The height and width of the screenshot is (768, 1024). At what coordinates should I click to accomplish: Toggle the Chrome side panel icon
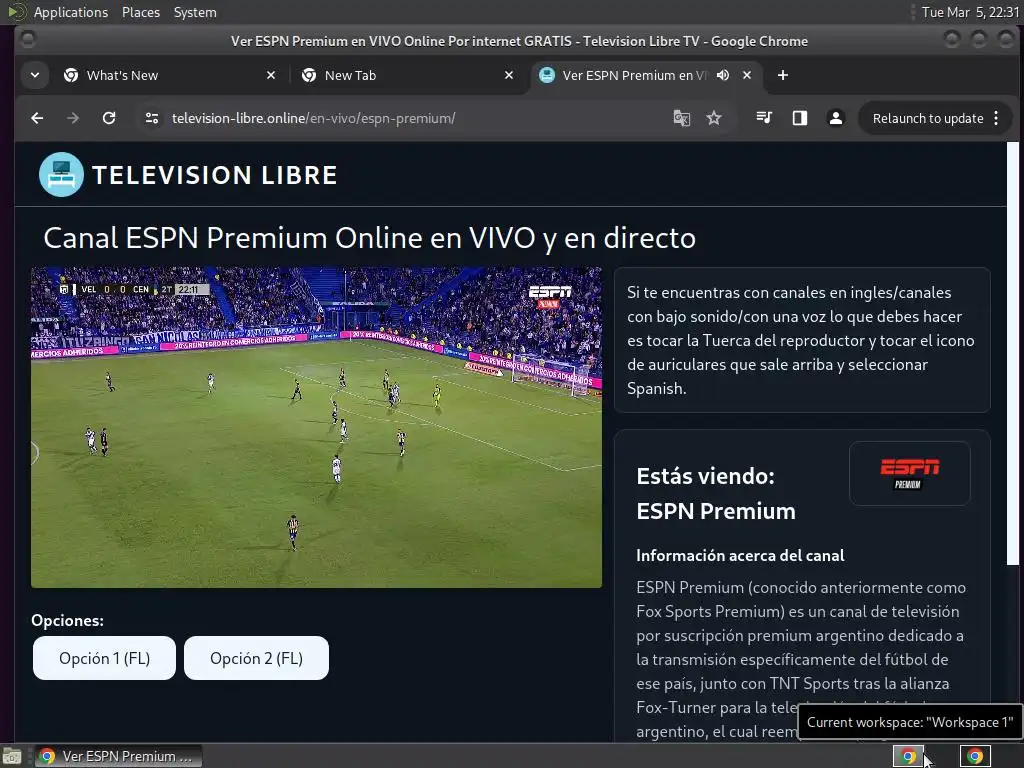[799, 118]
